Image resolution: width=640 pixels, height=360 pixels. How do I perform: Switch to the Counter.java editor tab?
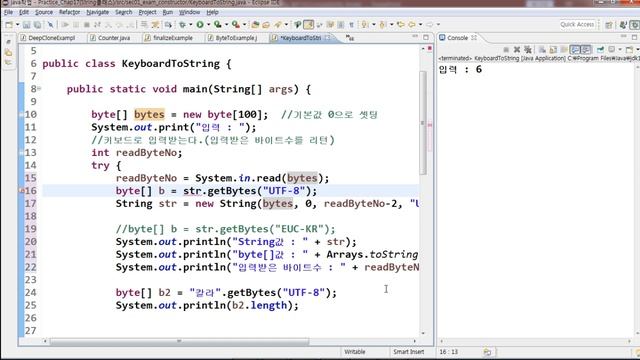coord(114,38)
